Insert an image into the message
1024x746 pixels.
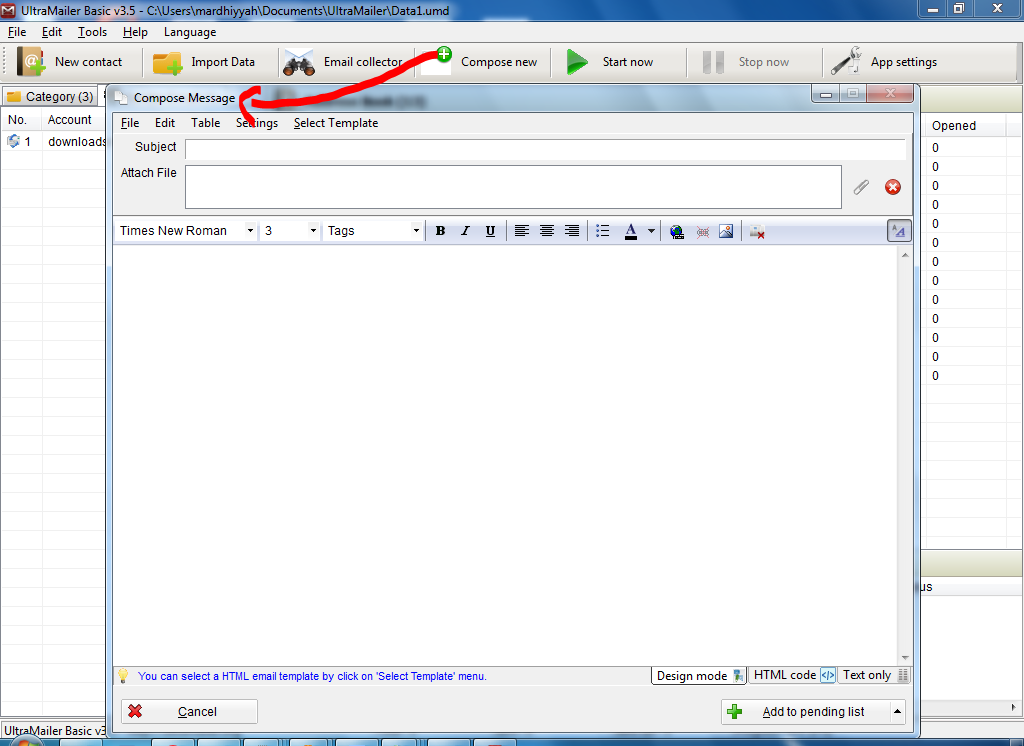tap(726, 231)
